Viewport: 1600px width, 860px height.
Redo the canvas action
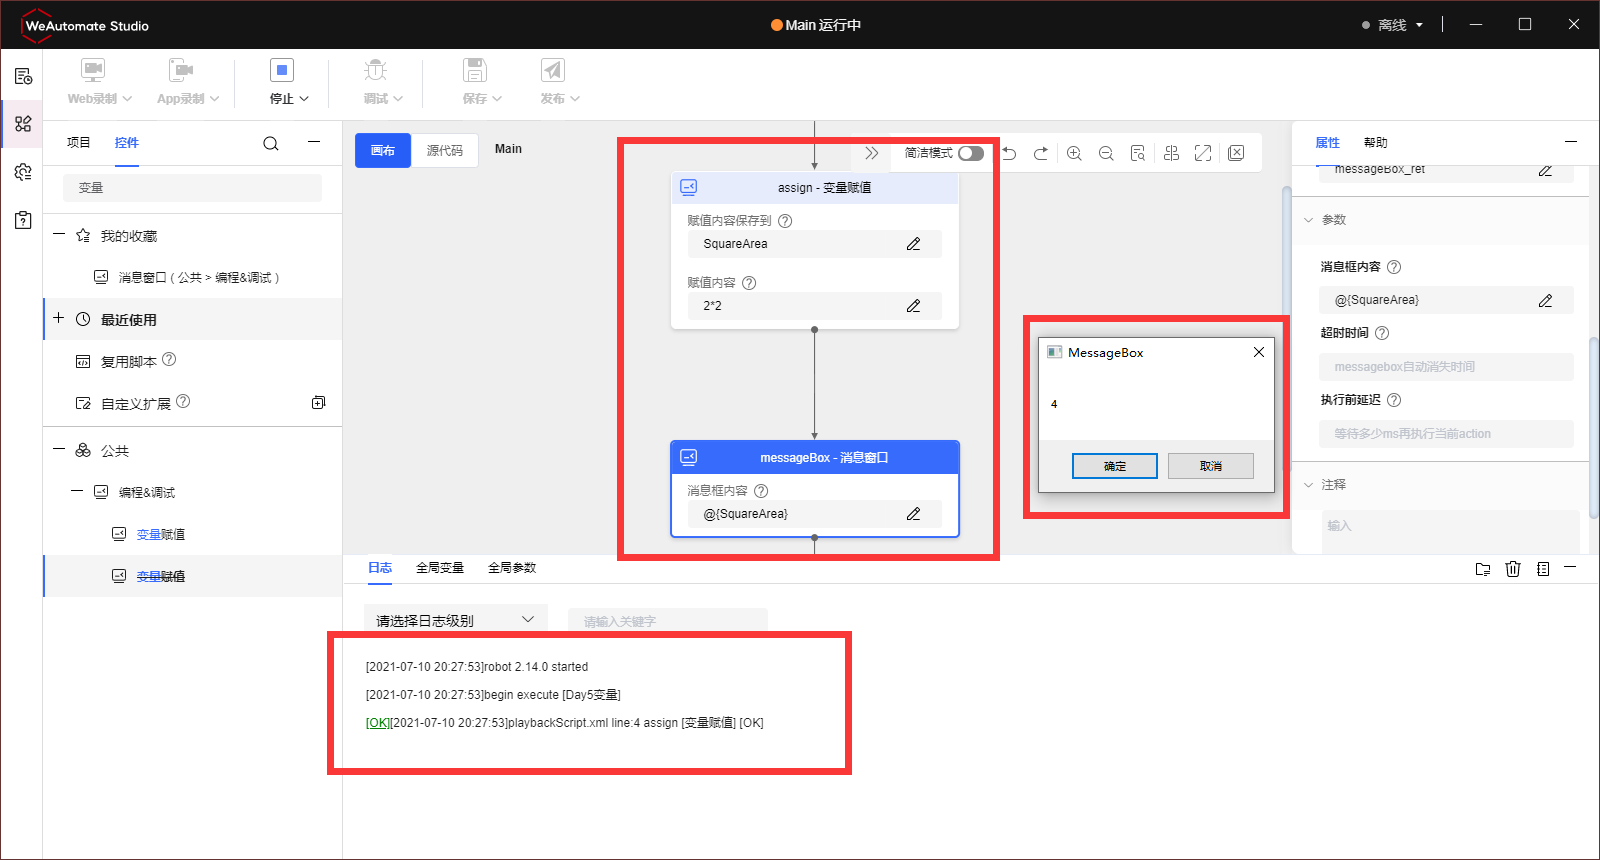(1041, 153)
